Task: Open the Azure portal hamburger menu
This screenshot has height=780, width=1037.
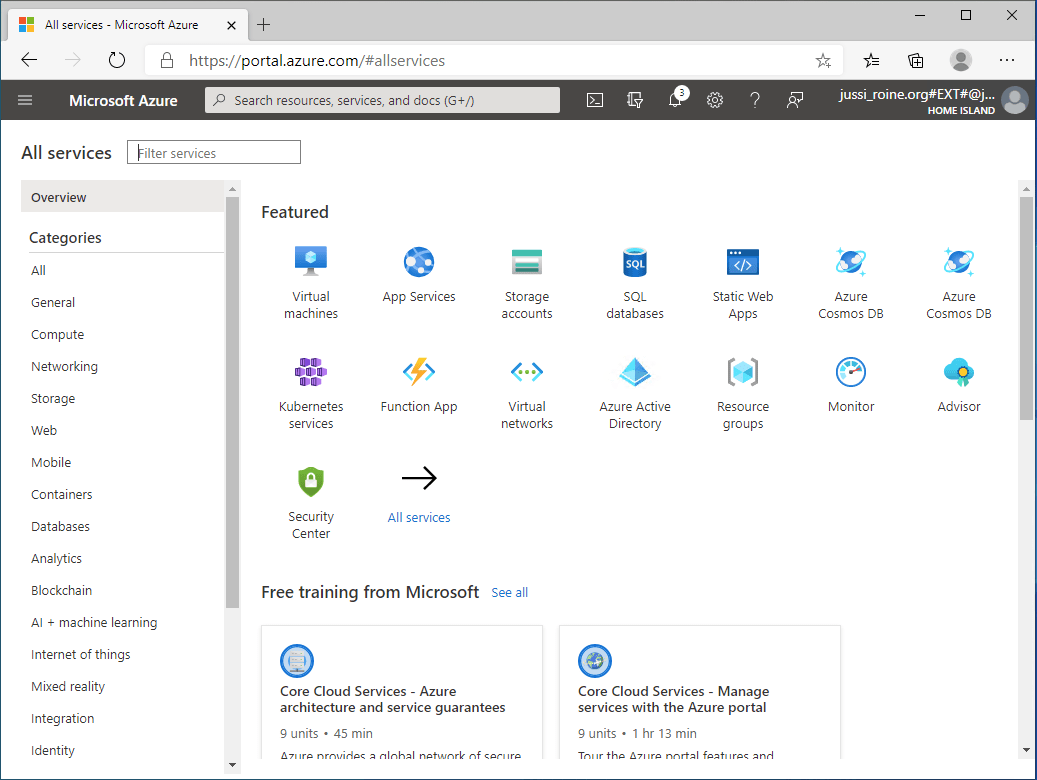Action: 25,101
